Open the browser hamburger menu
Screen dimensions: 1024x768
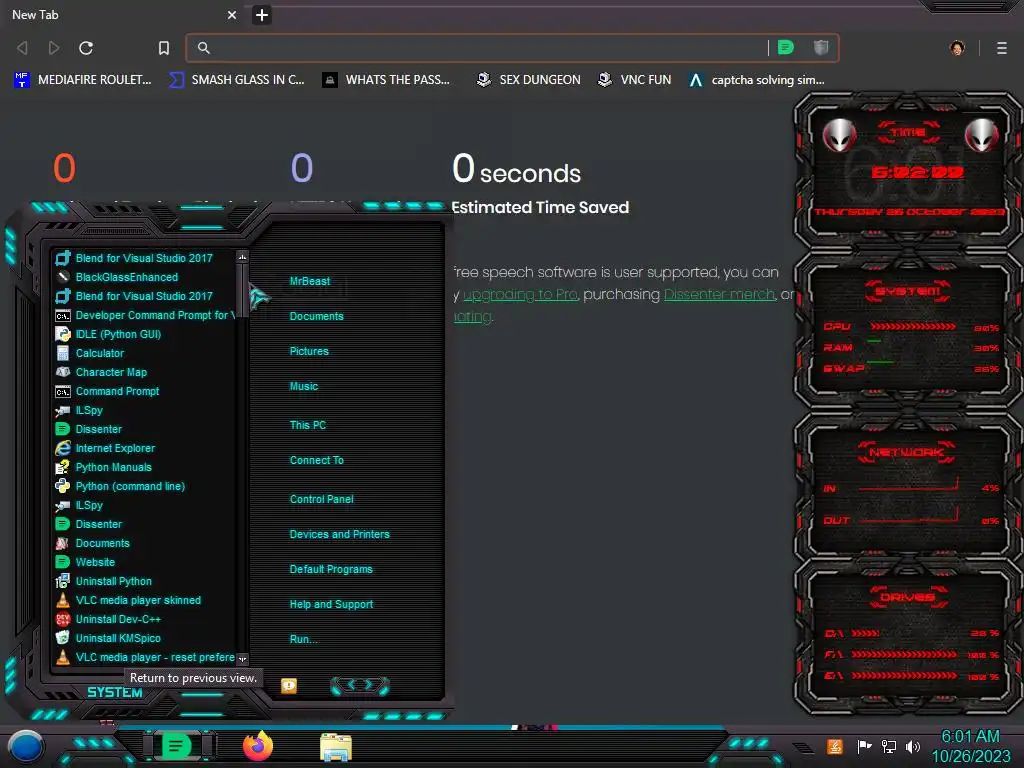(1001, 48)
